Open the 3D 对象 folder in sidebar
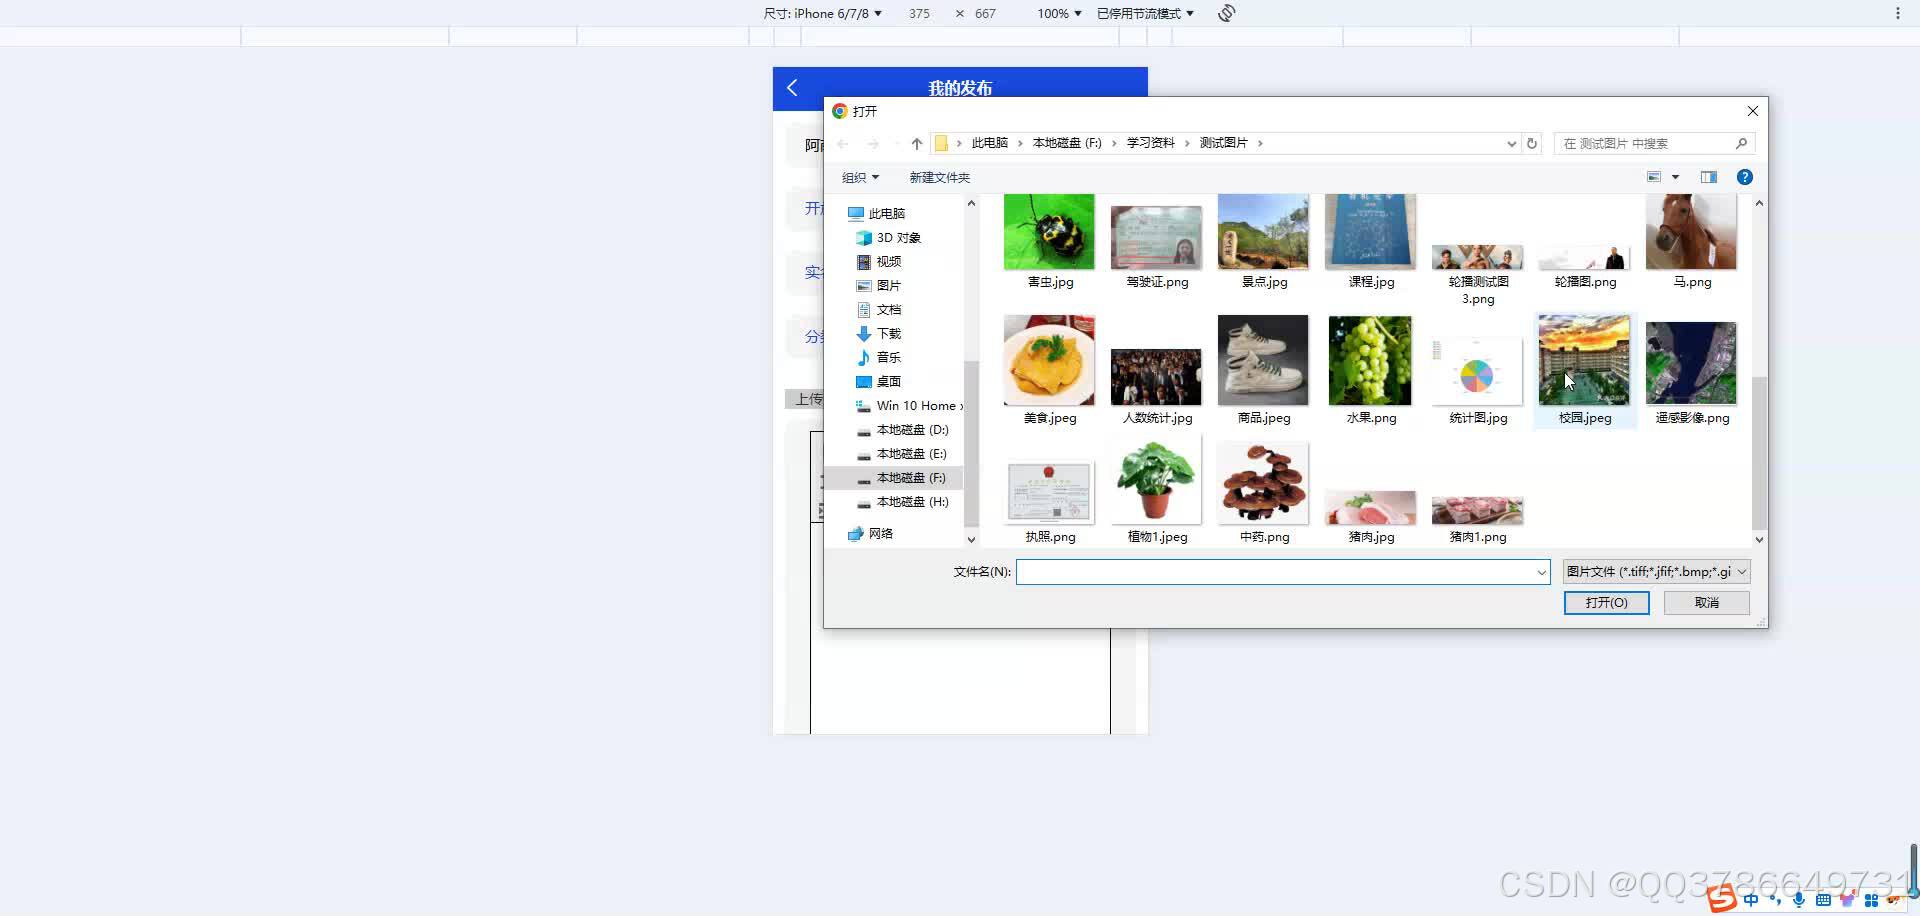1920x916 pixels. (x=896, y=237)
